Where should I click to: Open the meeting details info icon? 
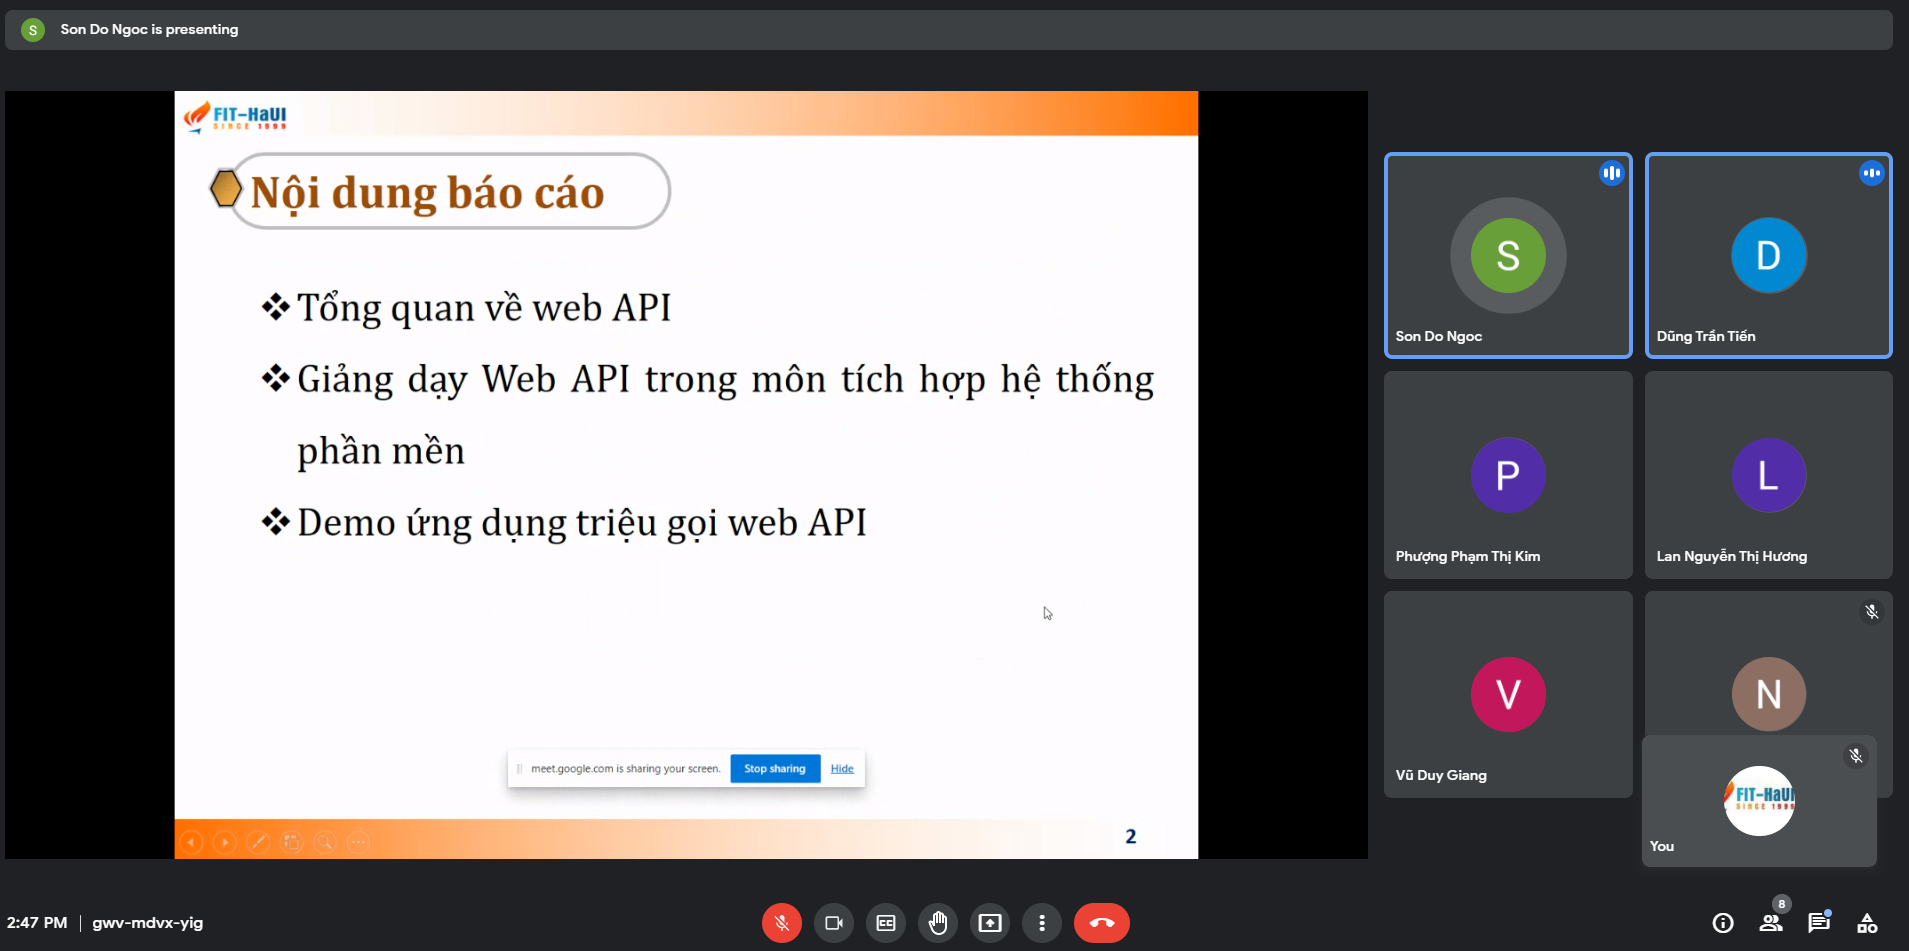click(x=1722, y=923)
